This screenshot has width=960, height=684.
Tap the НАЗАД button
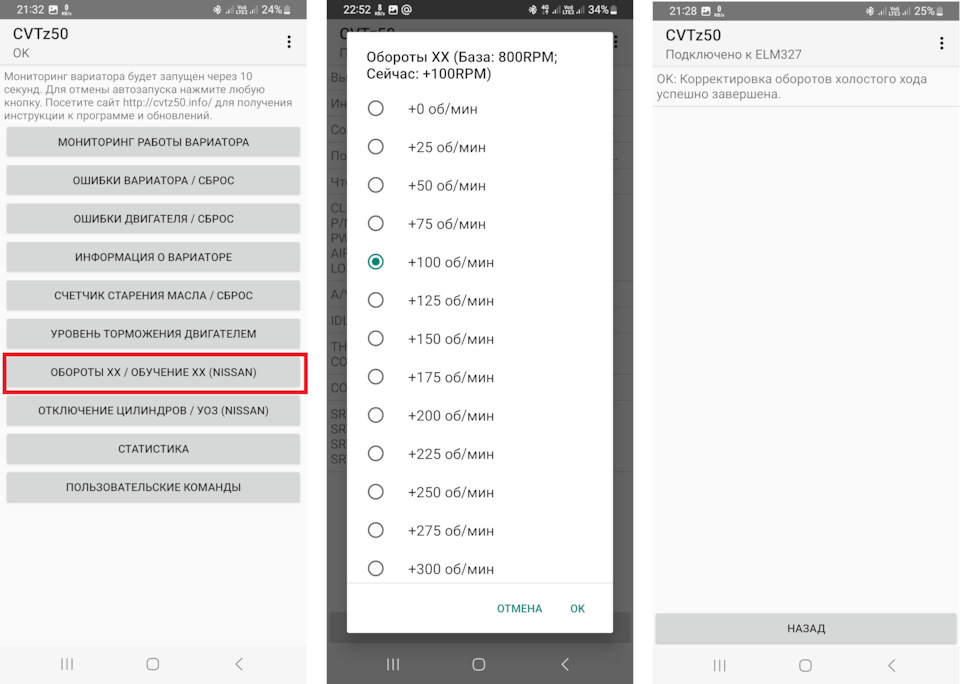(806, 628)
